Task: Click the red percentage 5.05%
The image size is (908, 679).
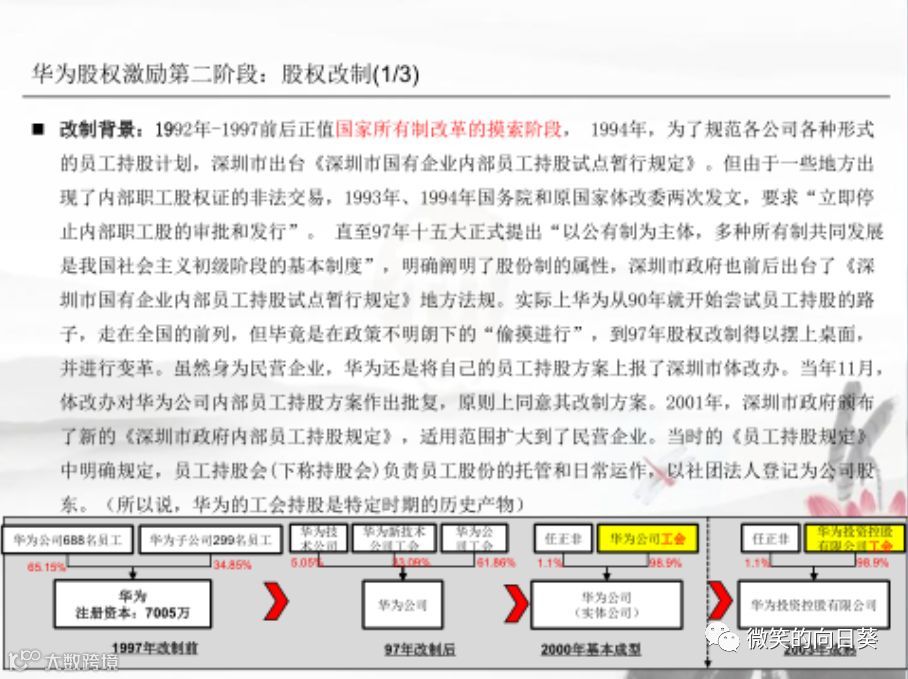Action: pyautogui.click(x=306, y=563)
